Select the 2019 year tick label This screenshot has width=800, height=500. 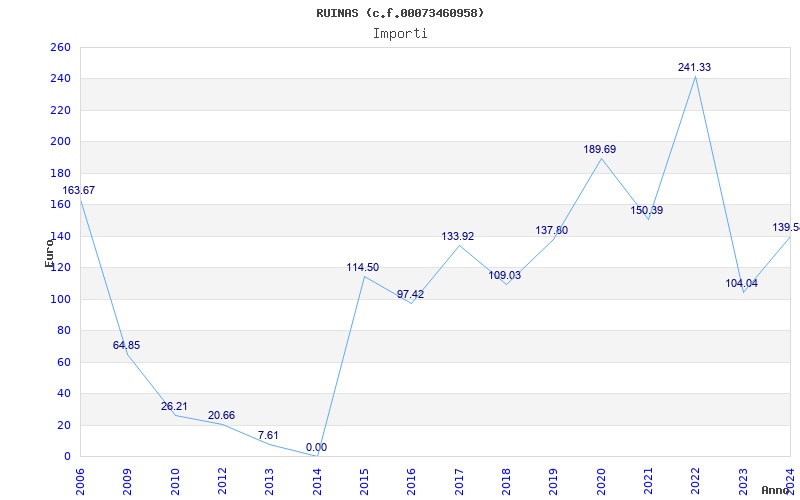[554, 482]
